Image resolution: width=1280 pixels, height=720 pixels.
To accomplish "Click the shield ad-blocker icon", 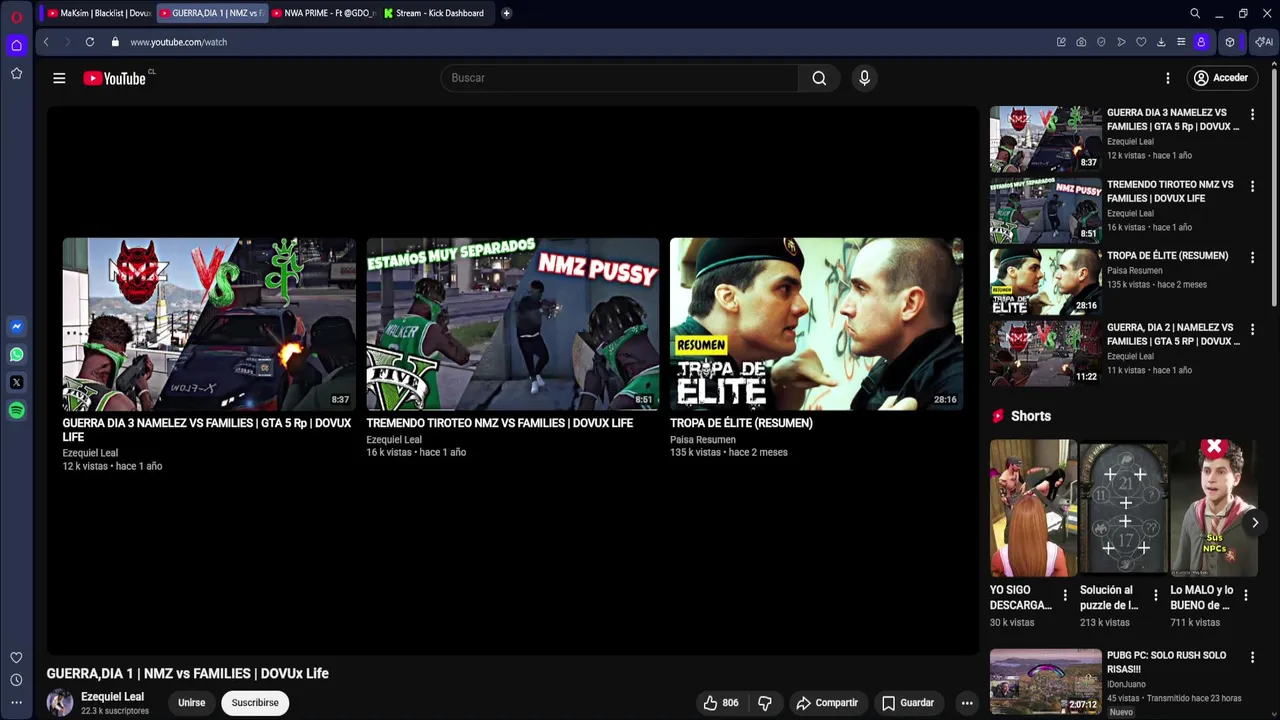I will [1101, 42].
